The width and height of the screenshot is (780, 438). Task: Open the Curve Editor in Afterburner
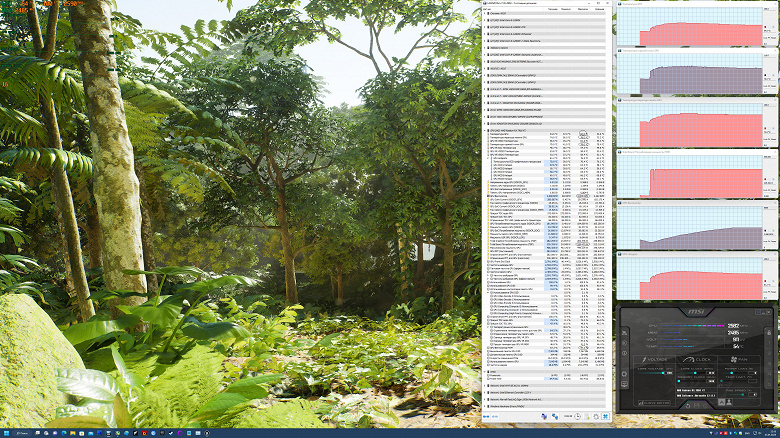point(656,403)
